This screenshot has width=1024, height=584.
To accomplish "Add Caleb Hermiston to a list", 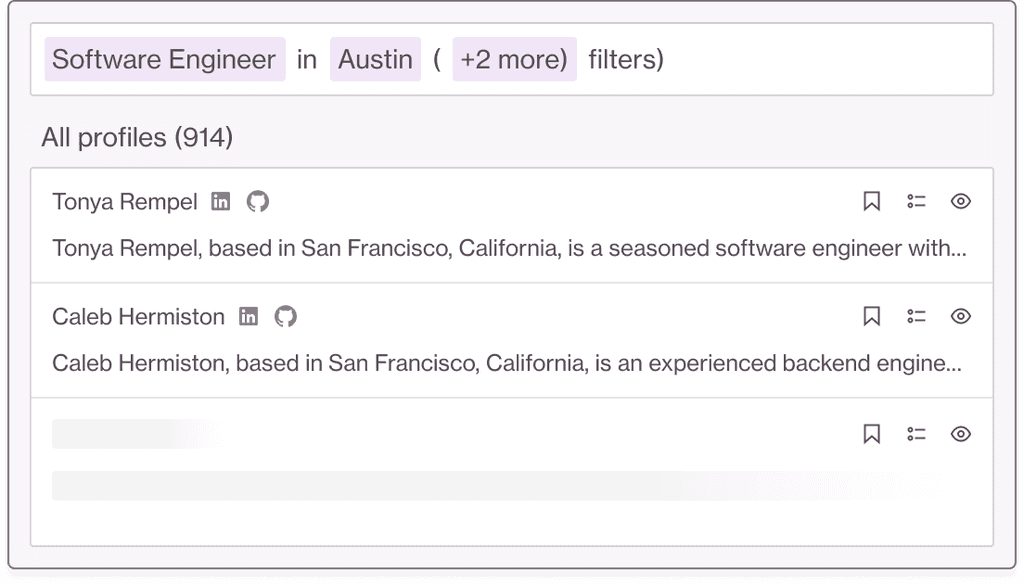I will 916,317.
